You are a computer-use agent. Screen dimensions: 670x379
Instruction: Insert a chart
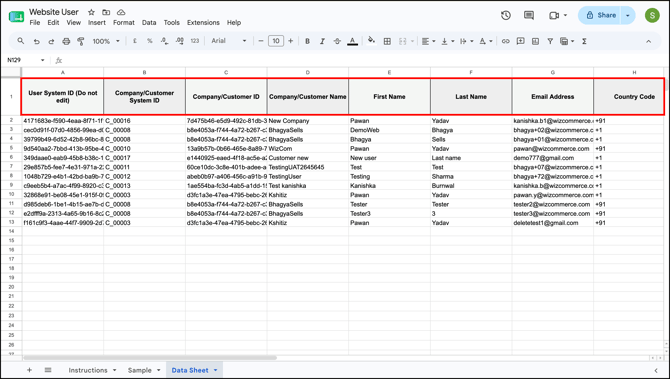click(x=535, y=41)
